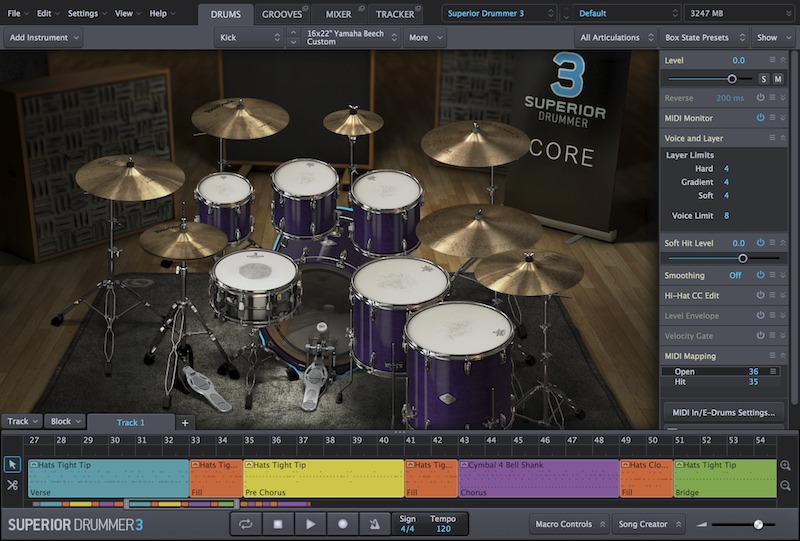Open the Smoothing options menu icon
Viewport: 800px width, 541px height.
point(772,275)
